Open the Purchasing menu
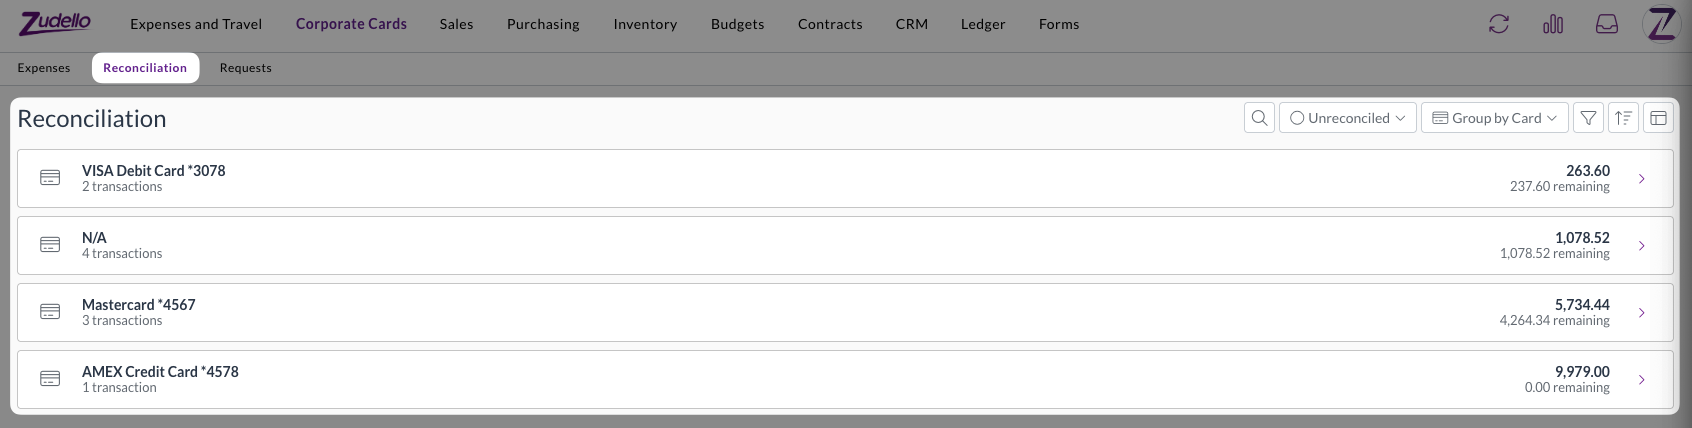Image resolution: width=1692 pixels, height=428 pixels. pyautogui.click(x=543, y=24)
